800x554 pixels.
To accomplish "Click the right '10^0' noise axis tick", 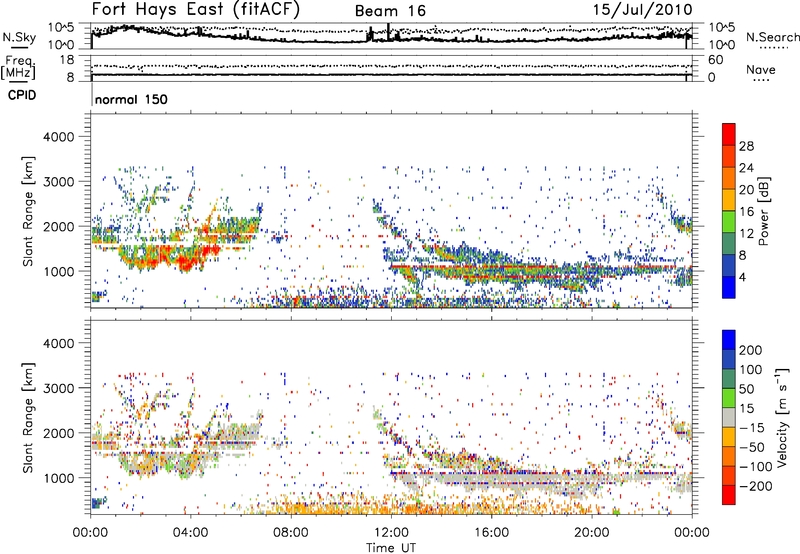I will 722,45.
